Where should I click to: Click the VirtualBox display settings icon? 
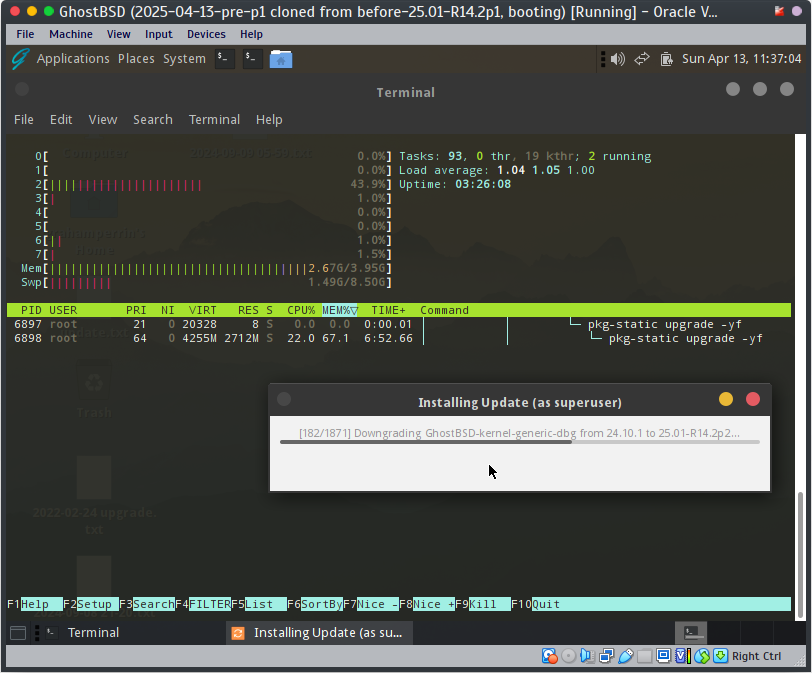tap(663, 656)
